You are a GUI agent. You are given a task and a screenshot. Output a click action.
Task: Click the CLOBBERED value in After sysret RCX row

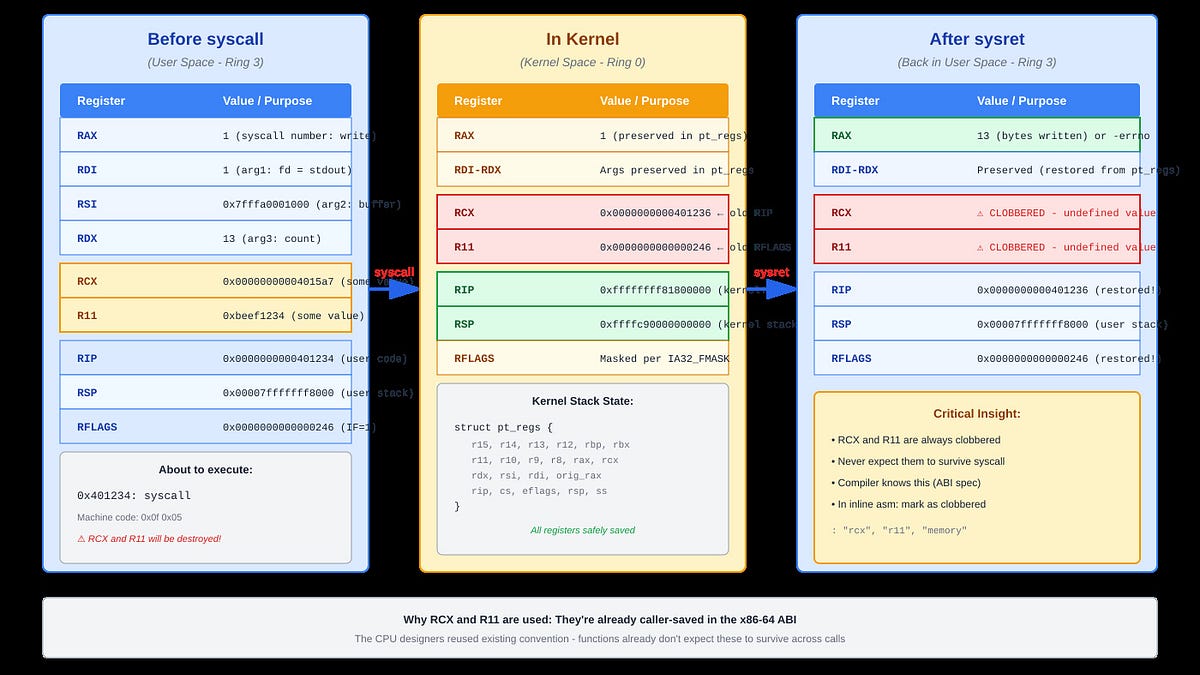(1066, 213)
